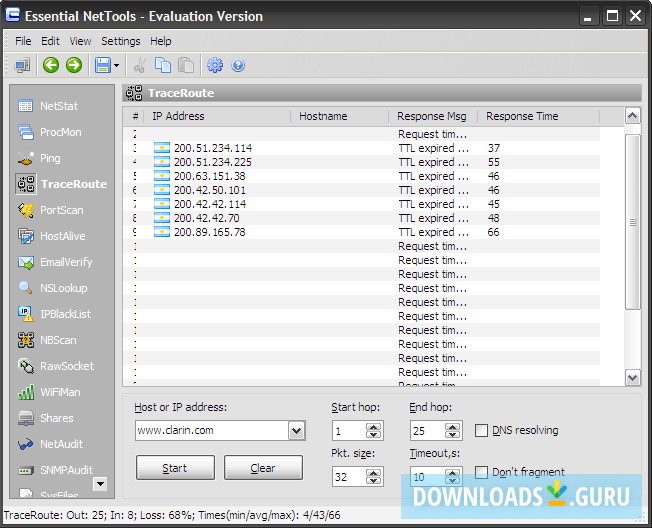Select the row with IP 200.63.151.38
Viewport: 652px width, 529px height.
click(x=362, y=176)
